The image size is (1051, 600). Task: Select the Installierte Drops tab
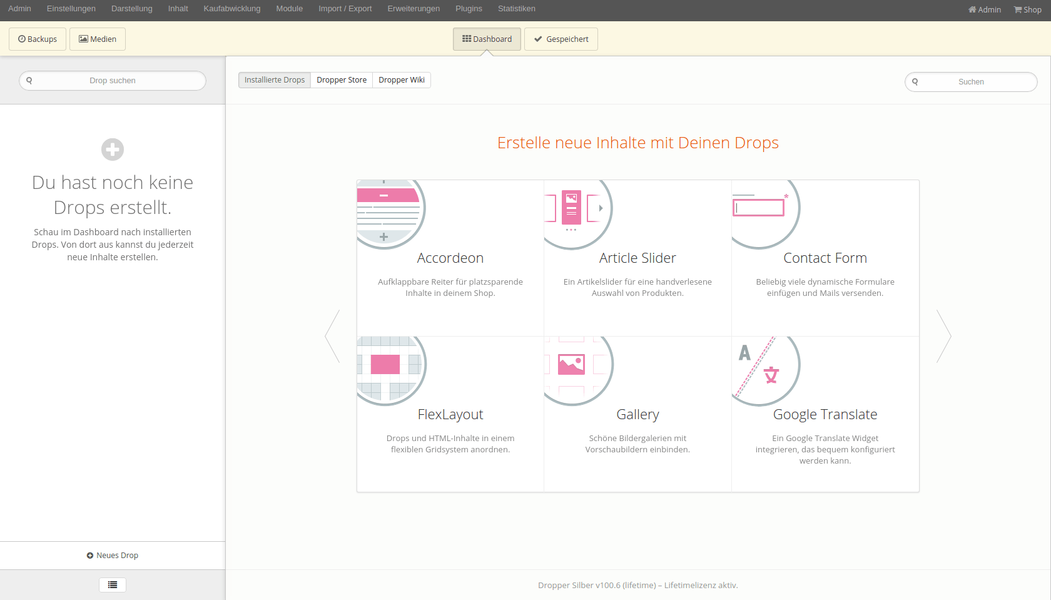(275, 80)
